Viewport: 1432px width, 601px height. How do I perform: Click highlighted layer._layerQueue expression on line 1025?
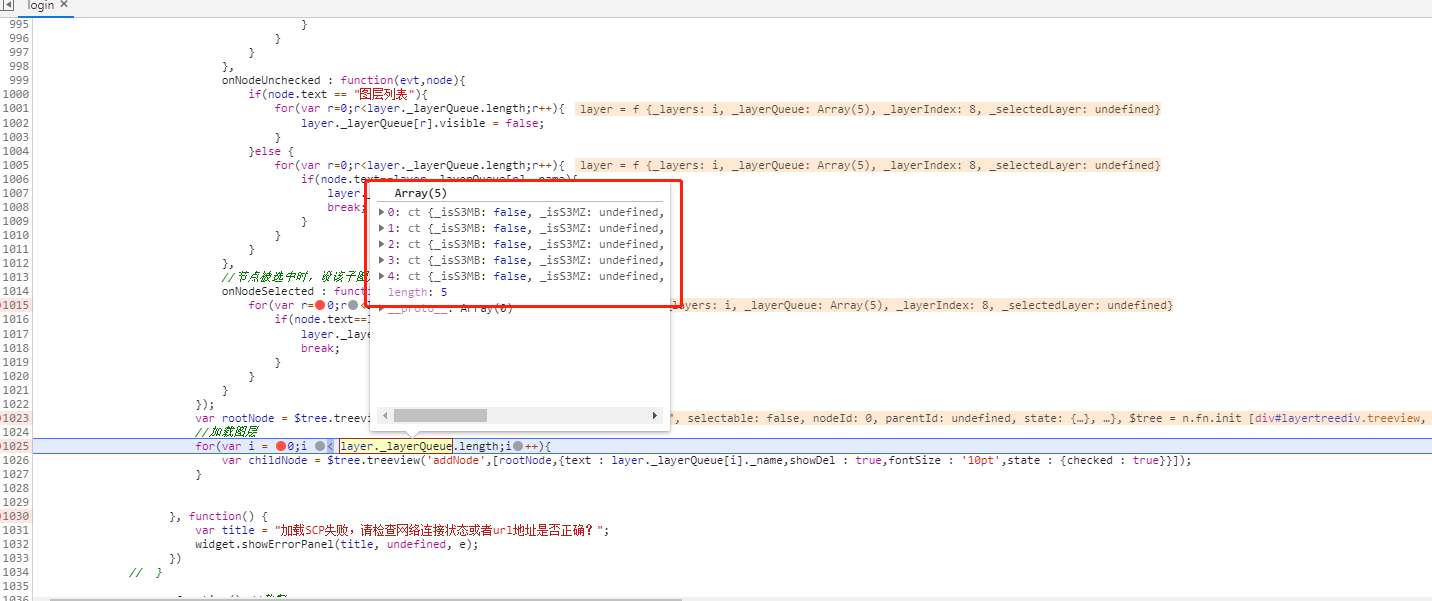coord(396,446)
